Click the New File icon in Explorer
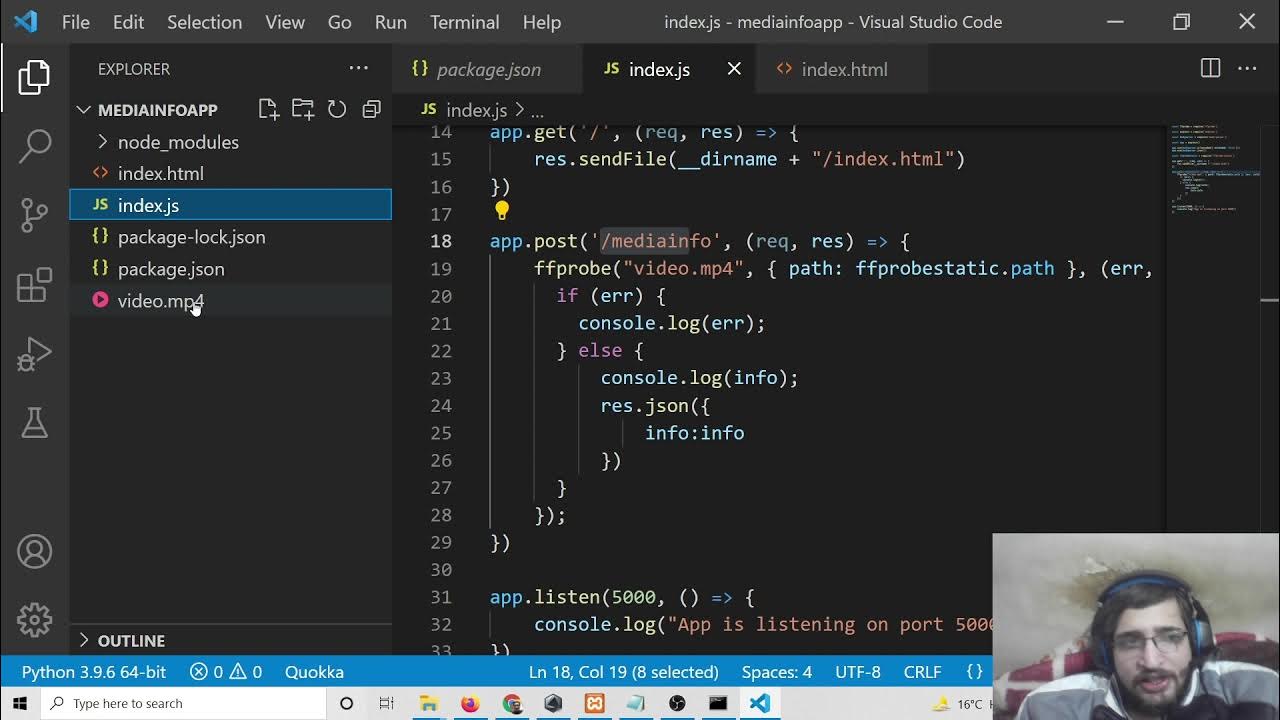Viewport: 1280px width, 720px height. (268, 109)
